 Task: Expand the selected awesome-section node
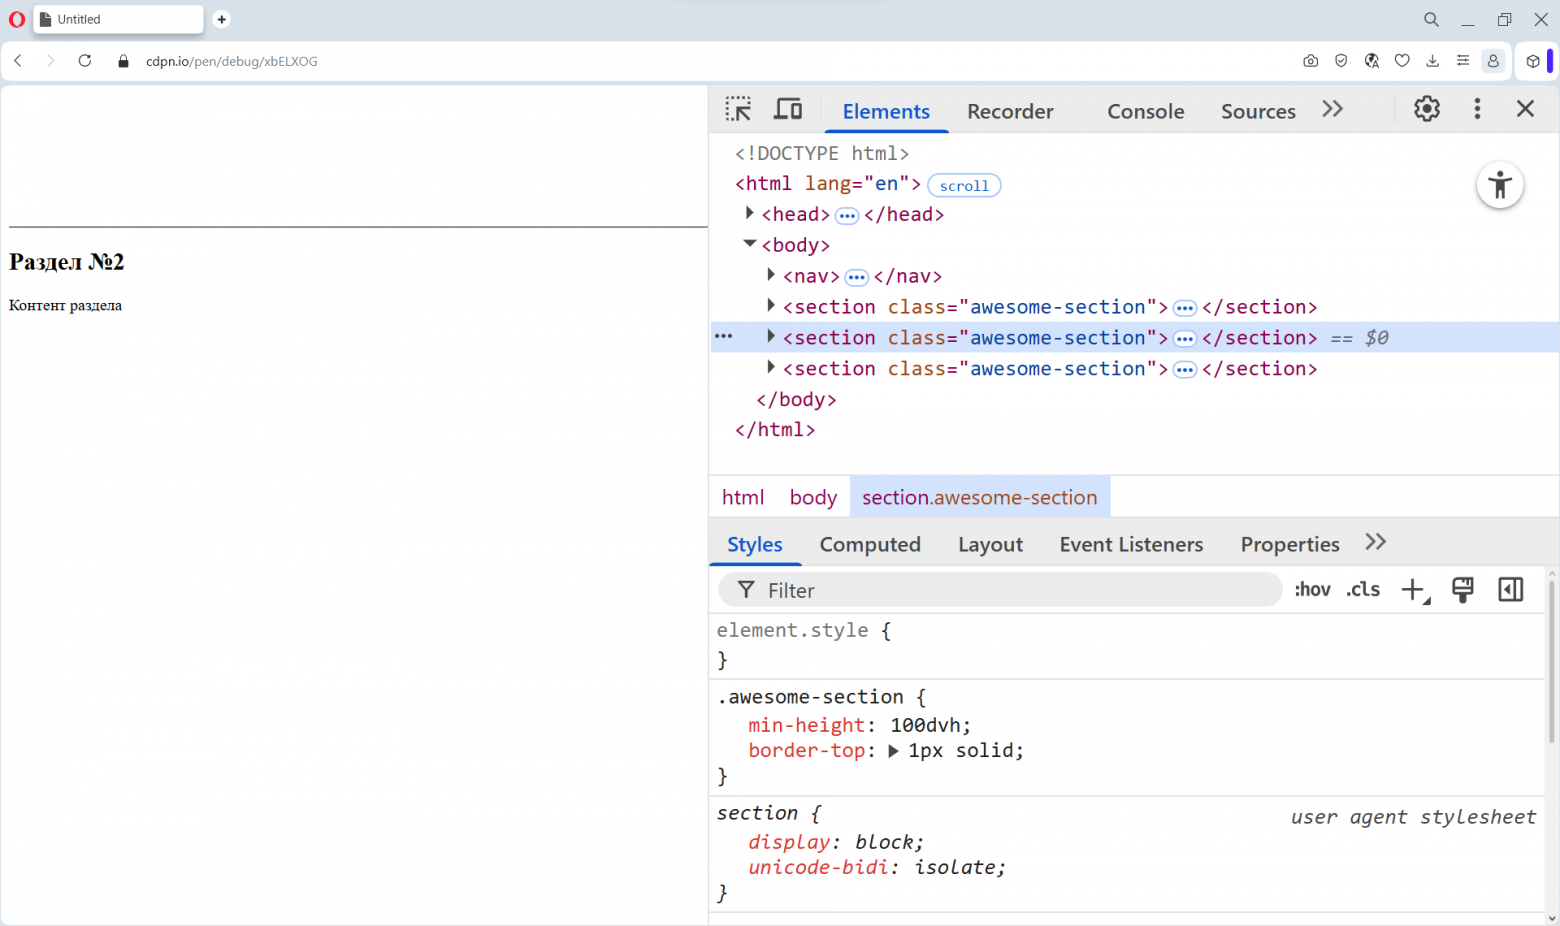[x=770, y=337]
